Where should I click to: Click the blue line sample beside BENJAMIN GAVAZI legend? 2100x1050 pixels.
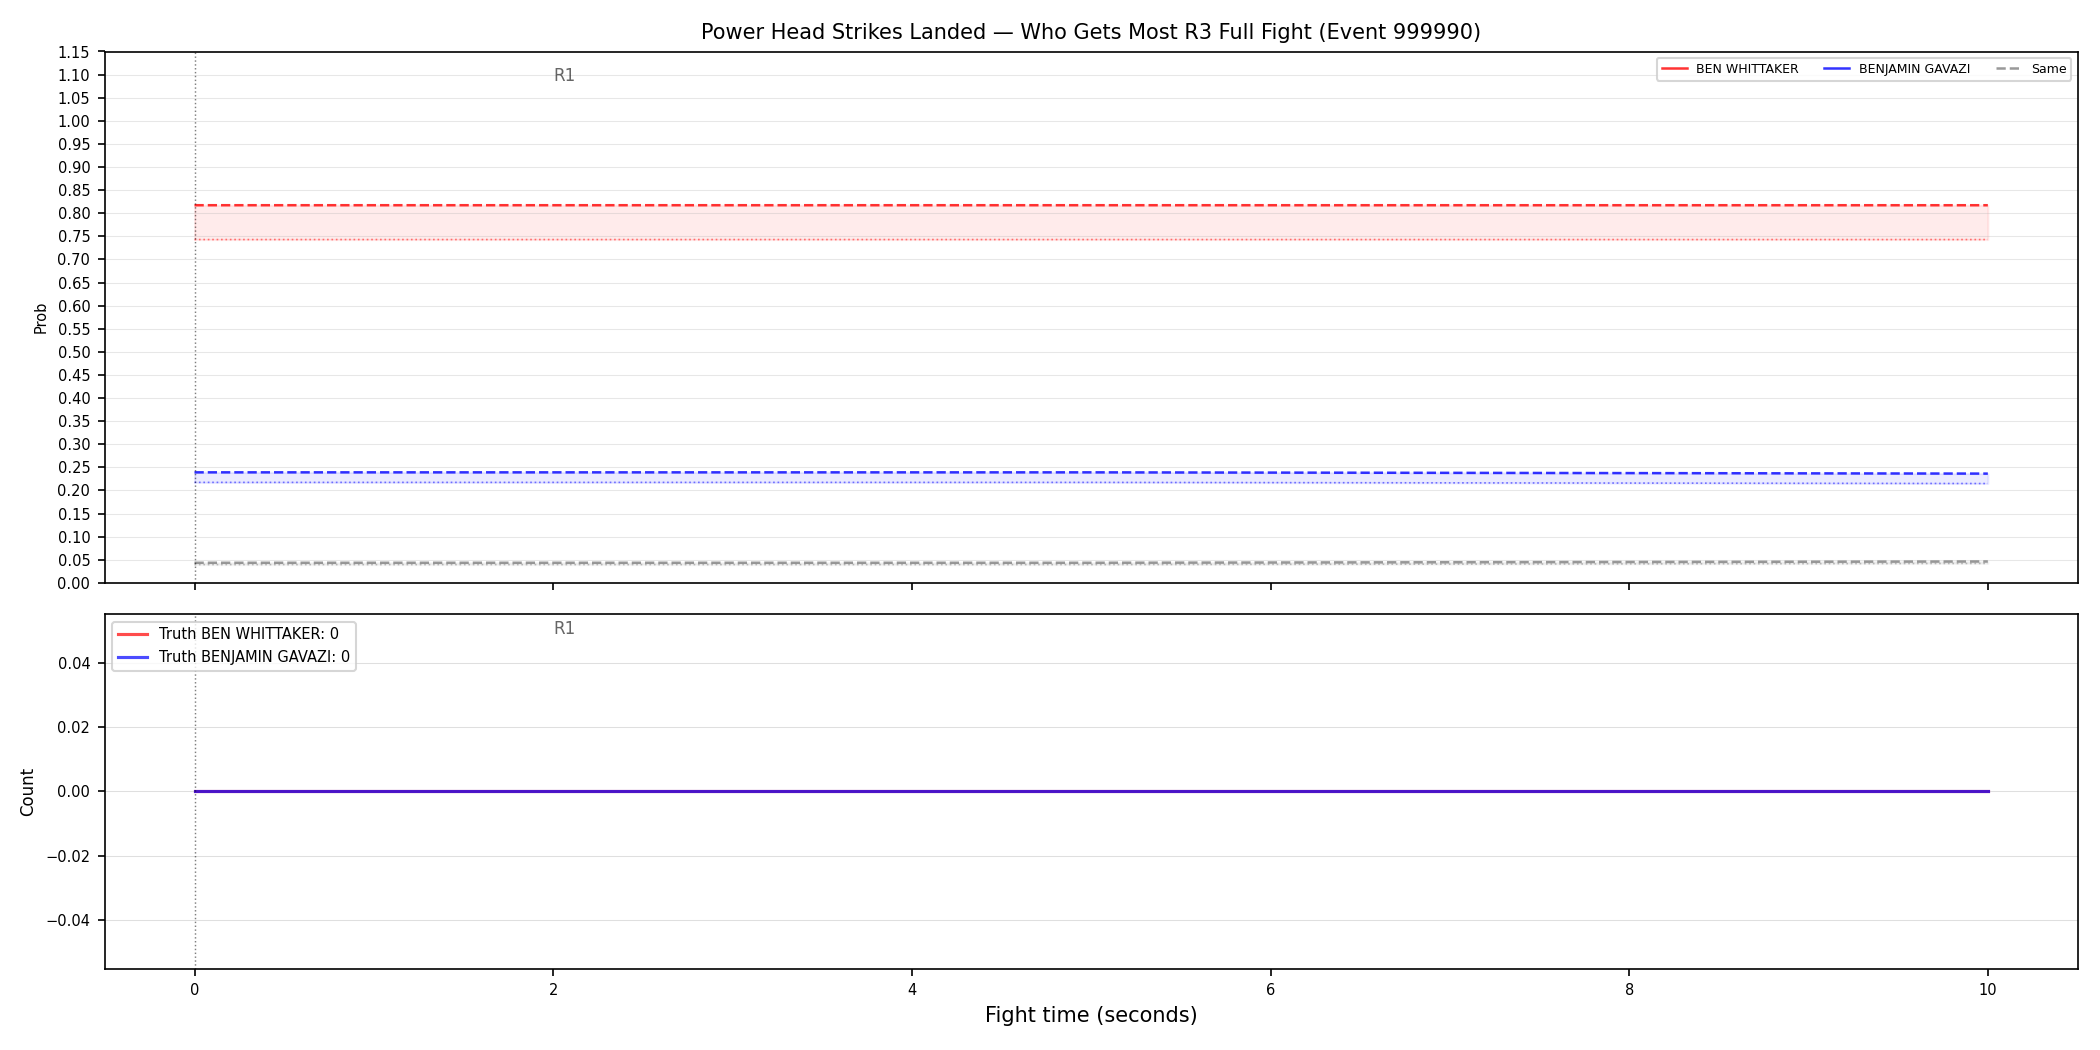(1838, 69)
